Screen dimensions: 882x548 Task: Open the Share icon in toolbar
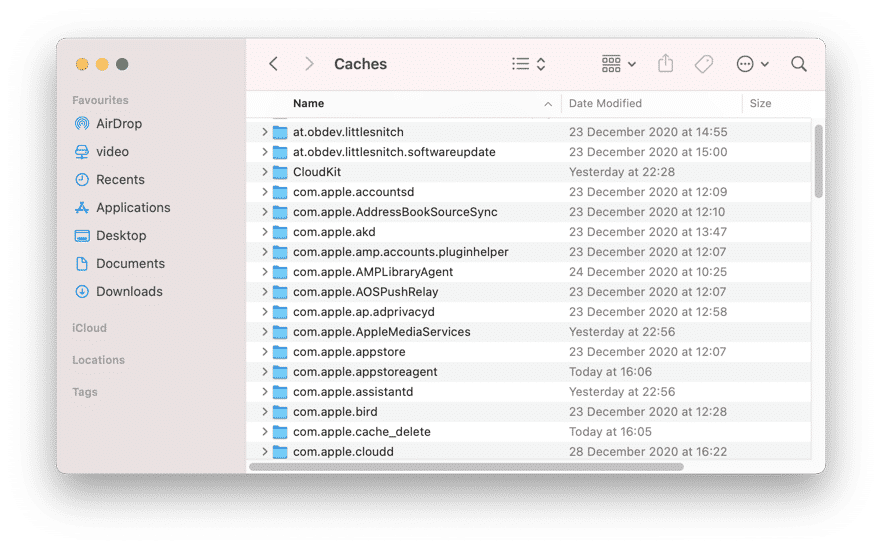tap(665, 64)
